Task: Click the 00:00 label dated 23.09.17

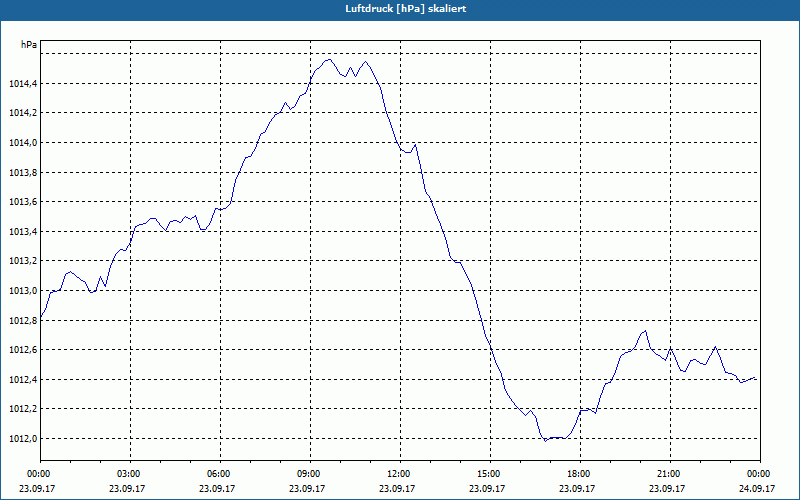Action: pyautogui.click(x=41, y=474)
